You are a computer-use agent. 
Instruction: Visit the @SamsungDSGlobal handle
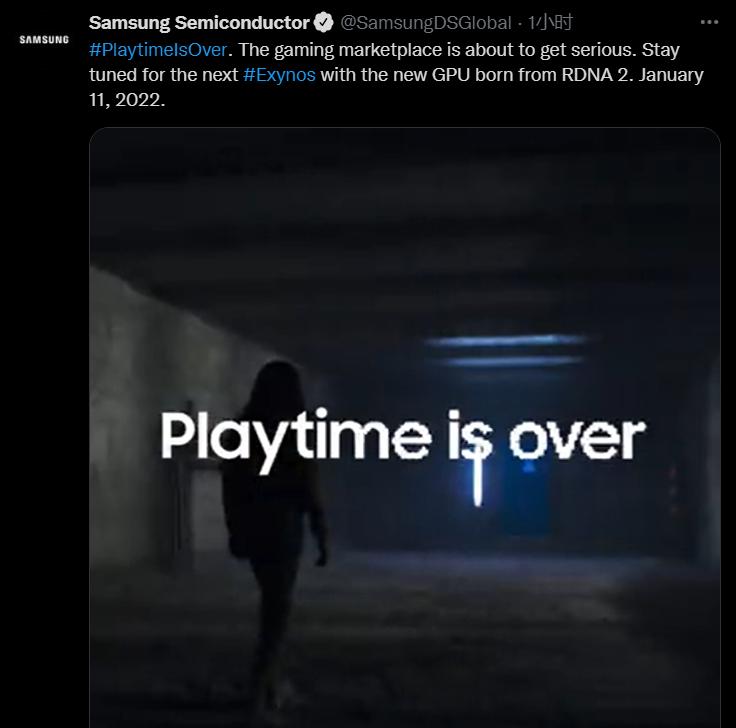coord(425,23)
